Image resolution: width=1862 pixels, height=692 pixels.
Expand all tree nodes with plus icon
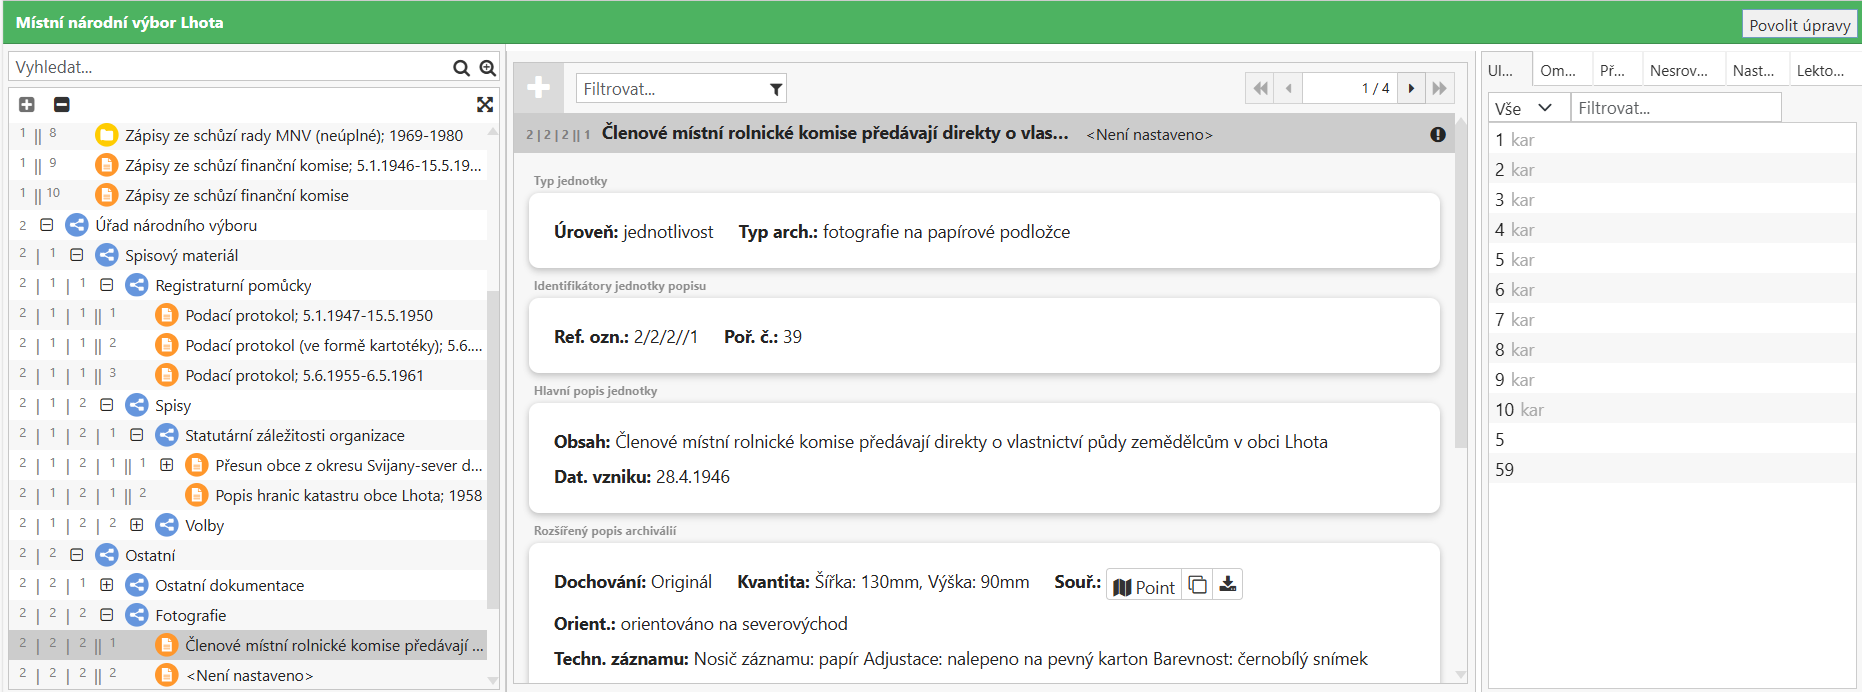pos(27,104)
